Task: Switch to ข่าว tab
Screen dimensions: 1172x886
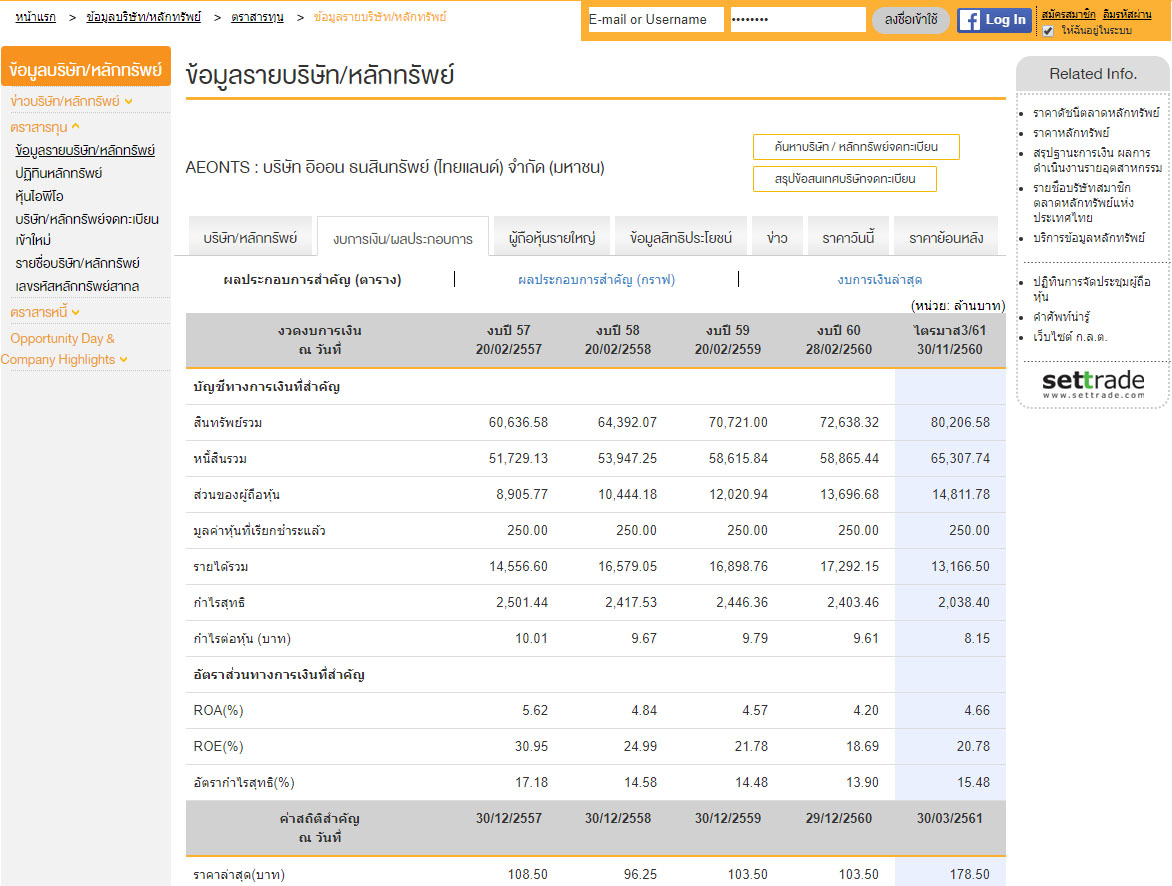Action: point(777,238)
